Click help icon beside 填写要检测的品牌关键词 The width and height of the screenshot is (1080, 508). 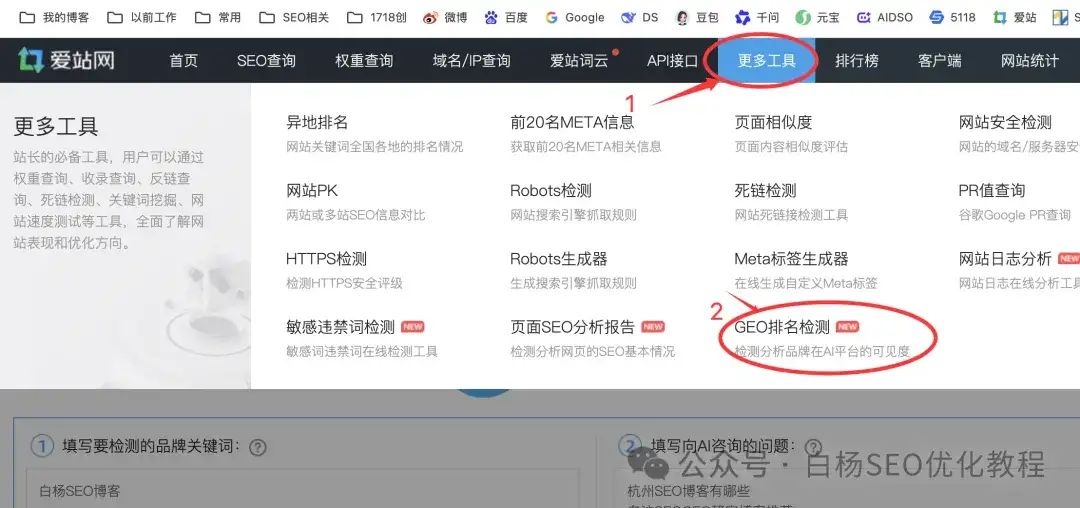[258, 447]
